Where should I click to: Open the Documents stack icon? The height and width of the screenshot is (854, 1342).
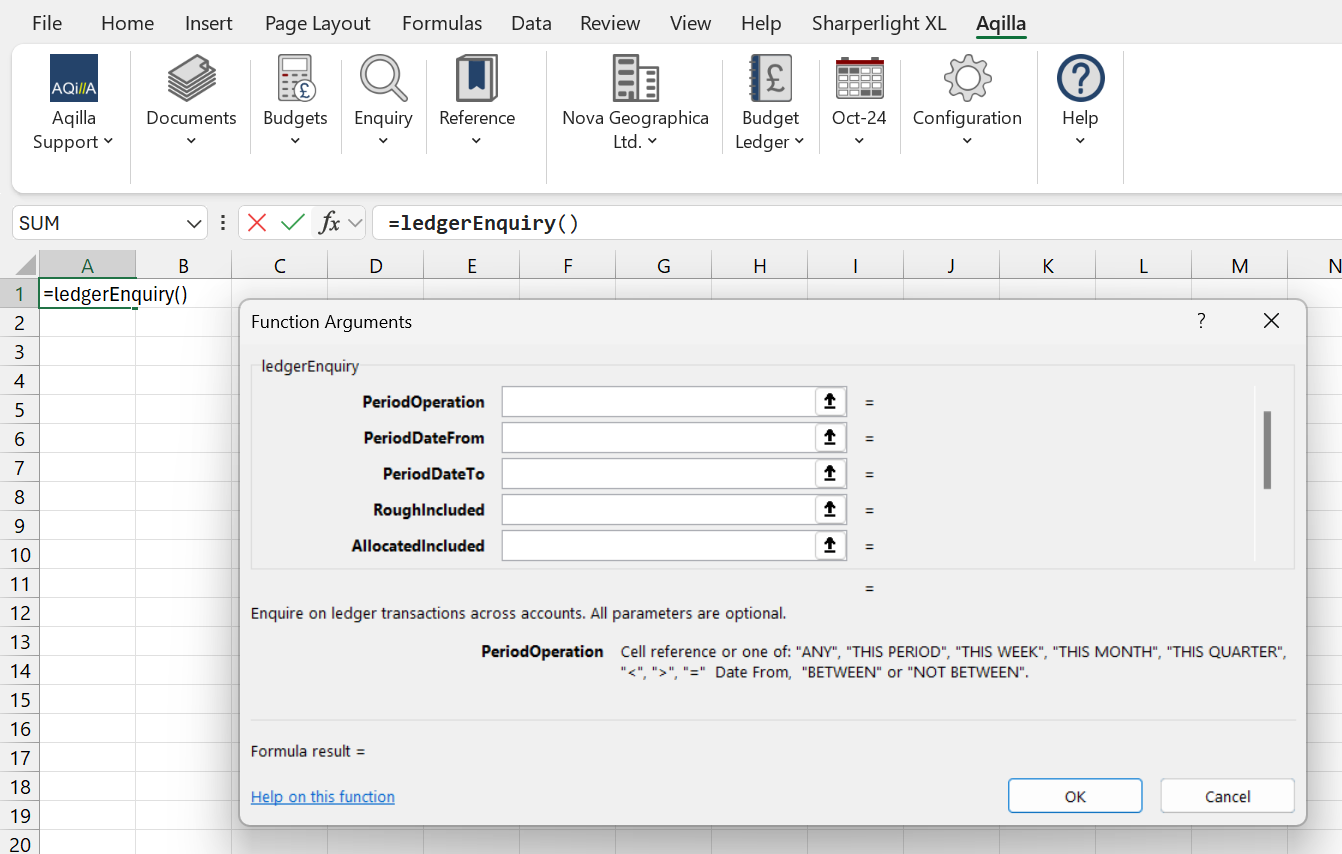(191, 80)
